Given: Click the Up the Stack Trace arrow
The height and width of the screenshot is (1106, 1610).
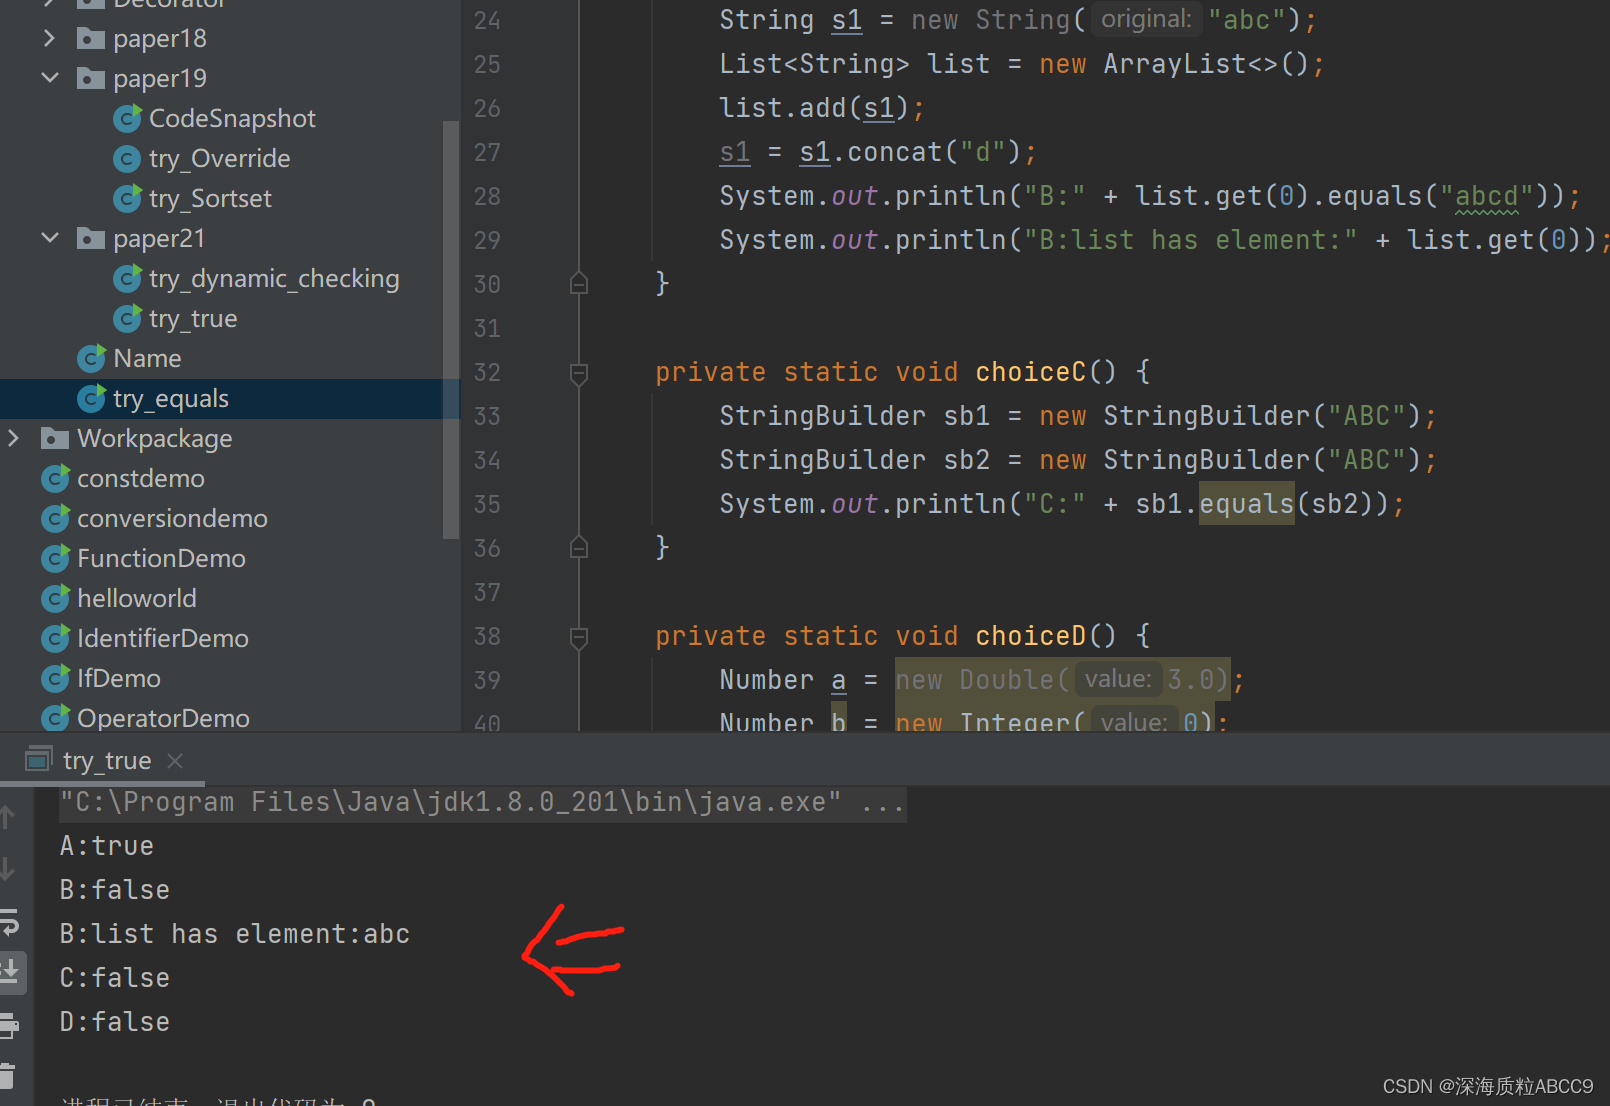Looking at the screenshot, I should (7, 817).
